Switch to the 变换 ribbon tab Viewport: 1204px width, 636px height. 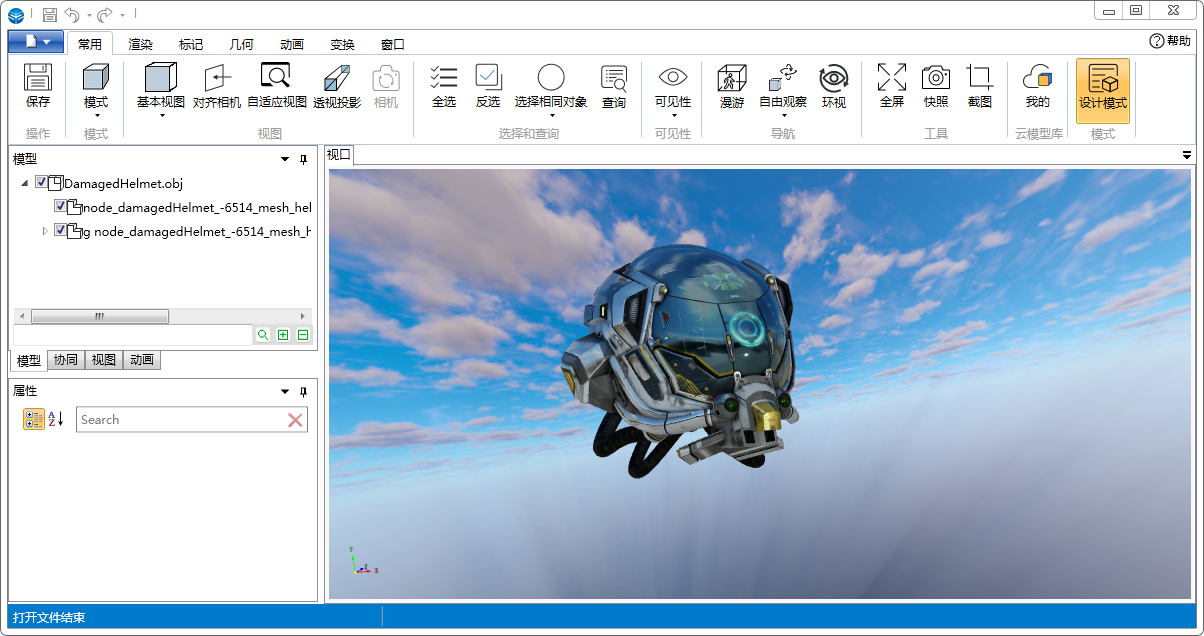coord(342,44)
